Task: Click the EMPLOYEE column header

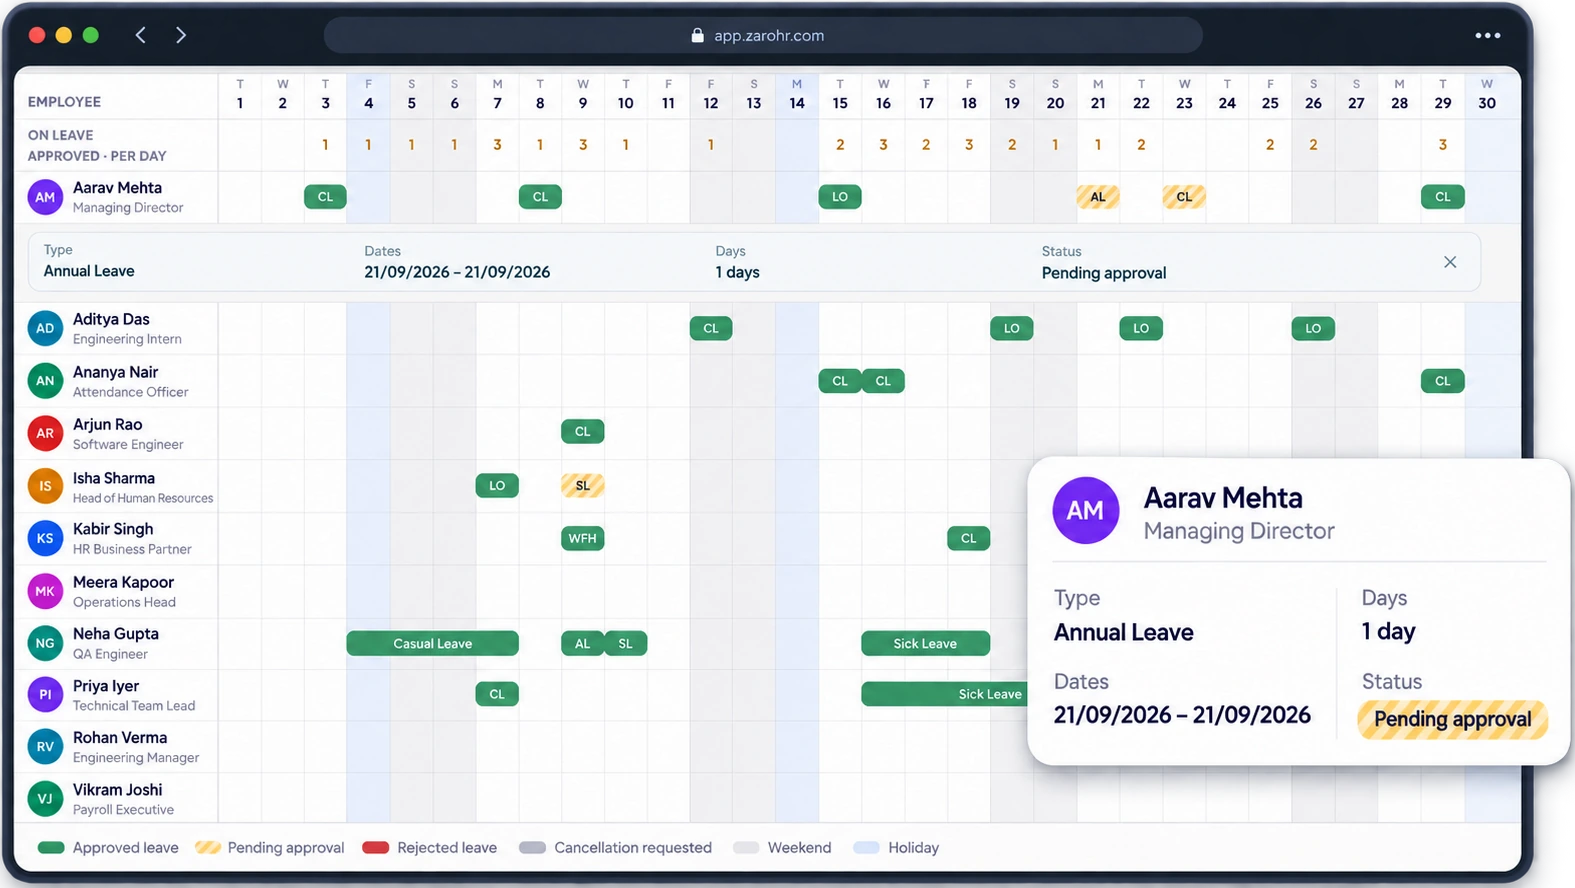Action: (x=64, y=102)
